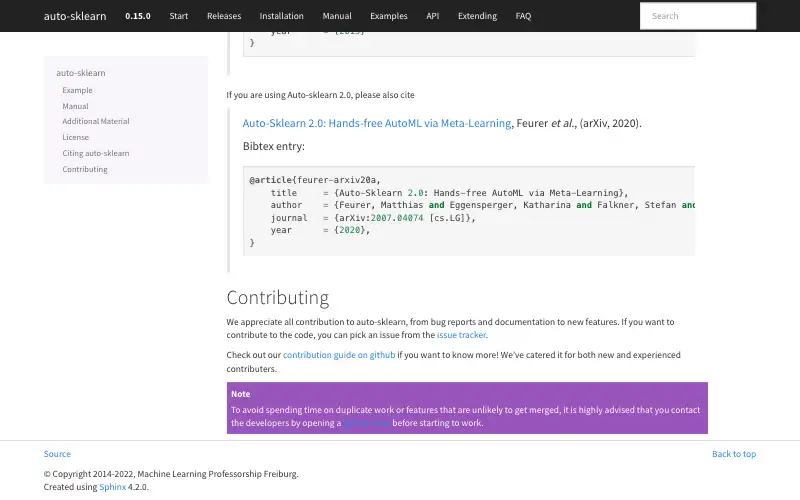Click the 'year = {2020},' code line

320,230
